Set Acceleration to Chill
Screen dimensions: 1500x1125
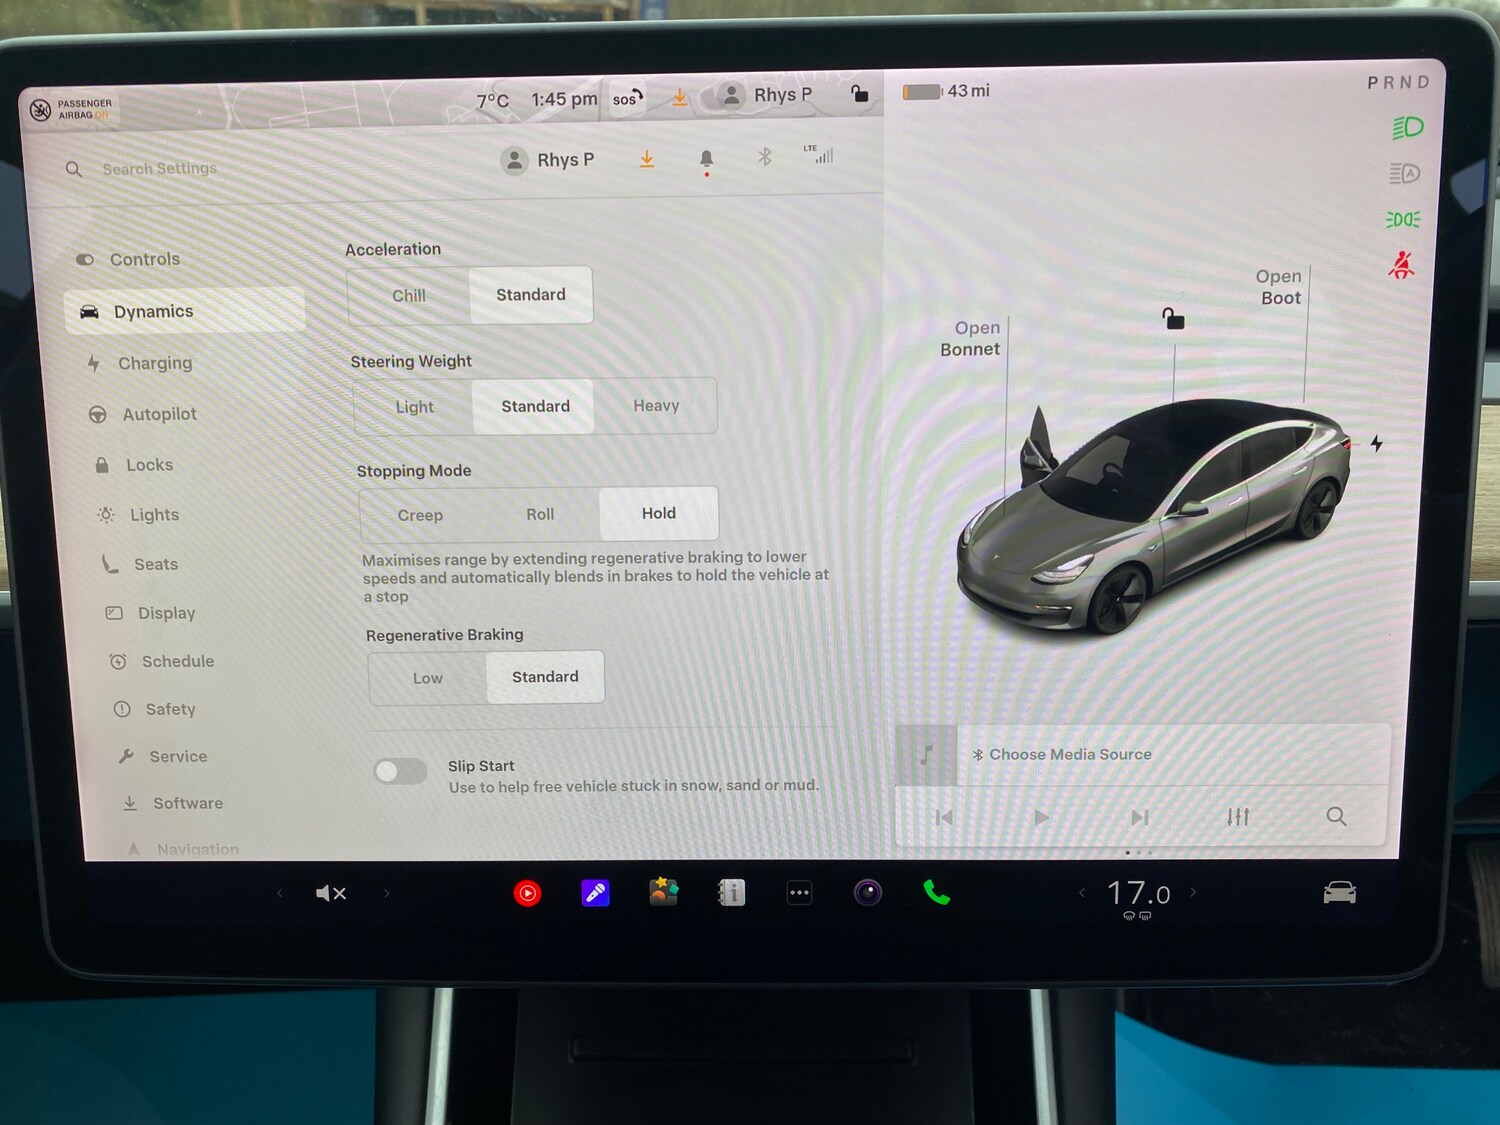point(410,295)
